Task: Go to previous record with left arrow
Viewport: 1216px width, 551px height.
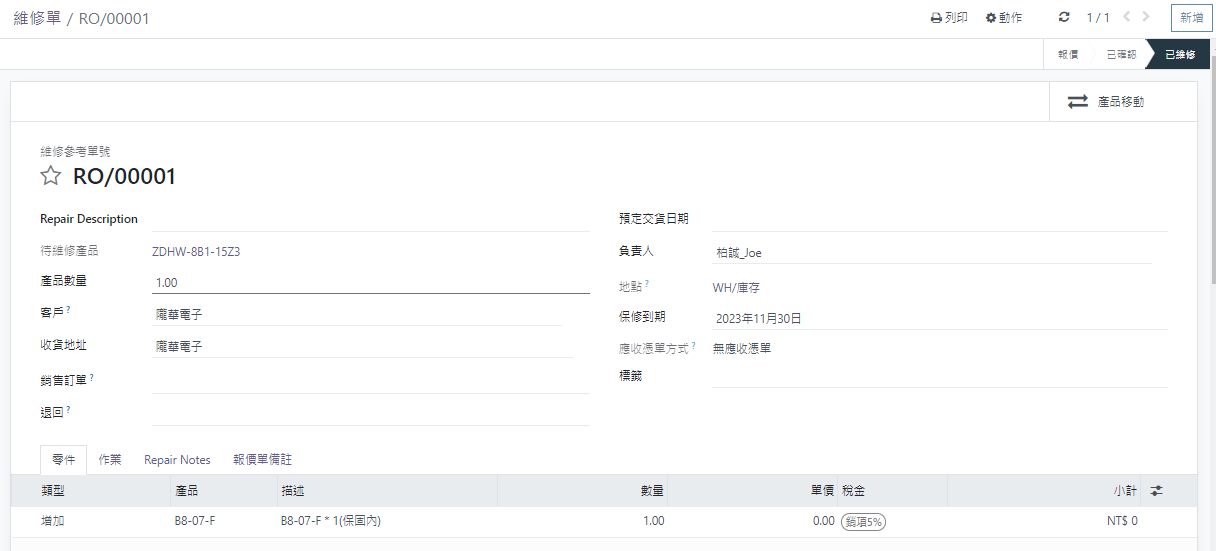Action: coord(1127,17)
